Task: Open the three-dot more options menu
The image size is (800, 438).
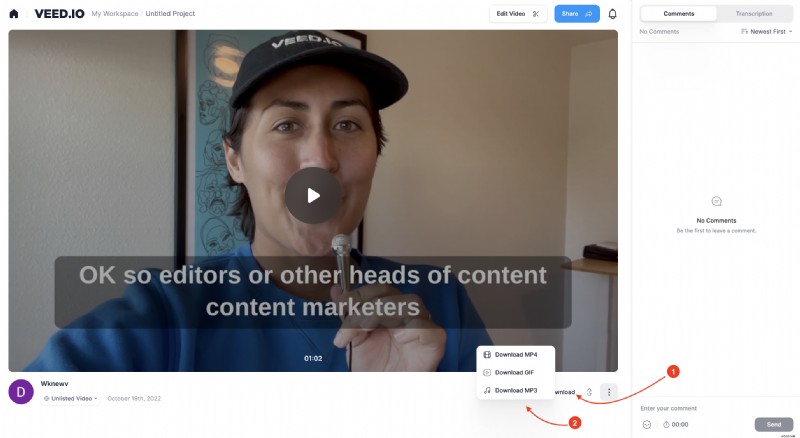Action: (609, 392)
